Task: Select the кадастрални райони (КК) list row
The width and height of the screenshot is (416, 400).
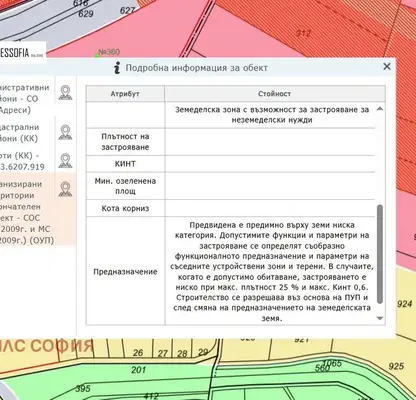Action: pos(27,133)
